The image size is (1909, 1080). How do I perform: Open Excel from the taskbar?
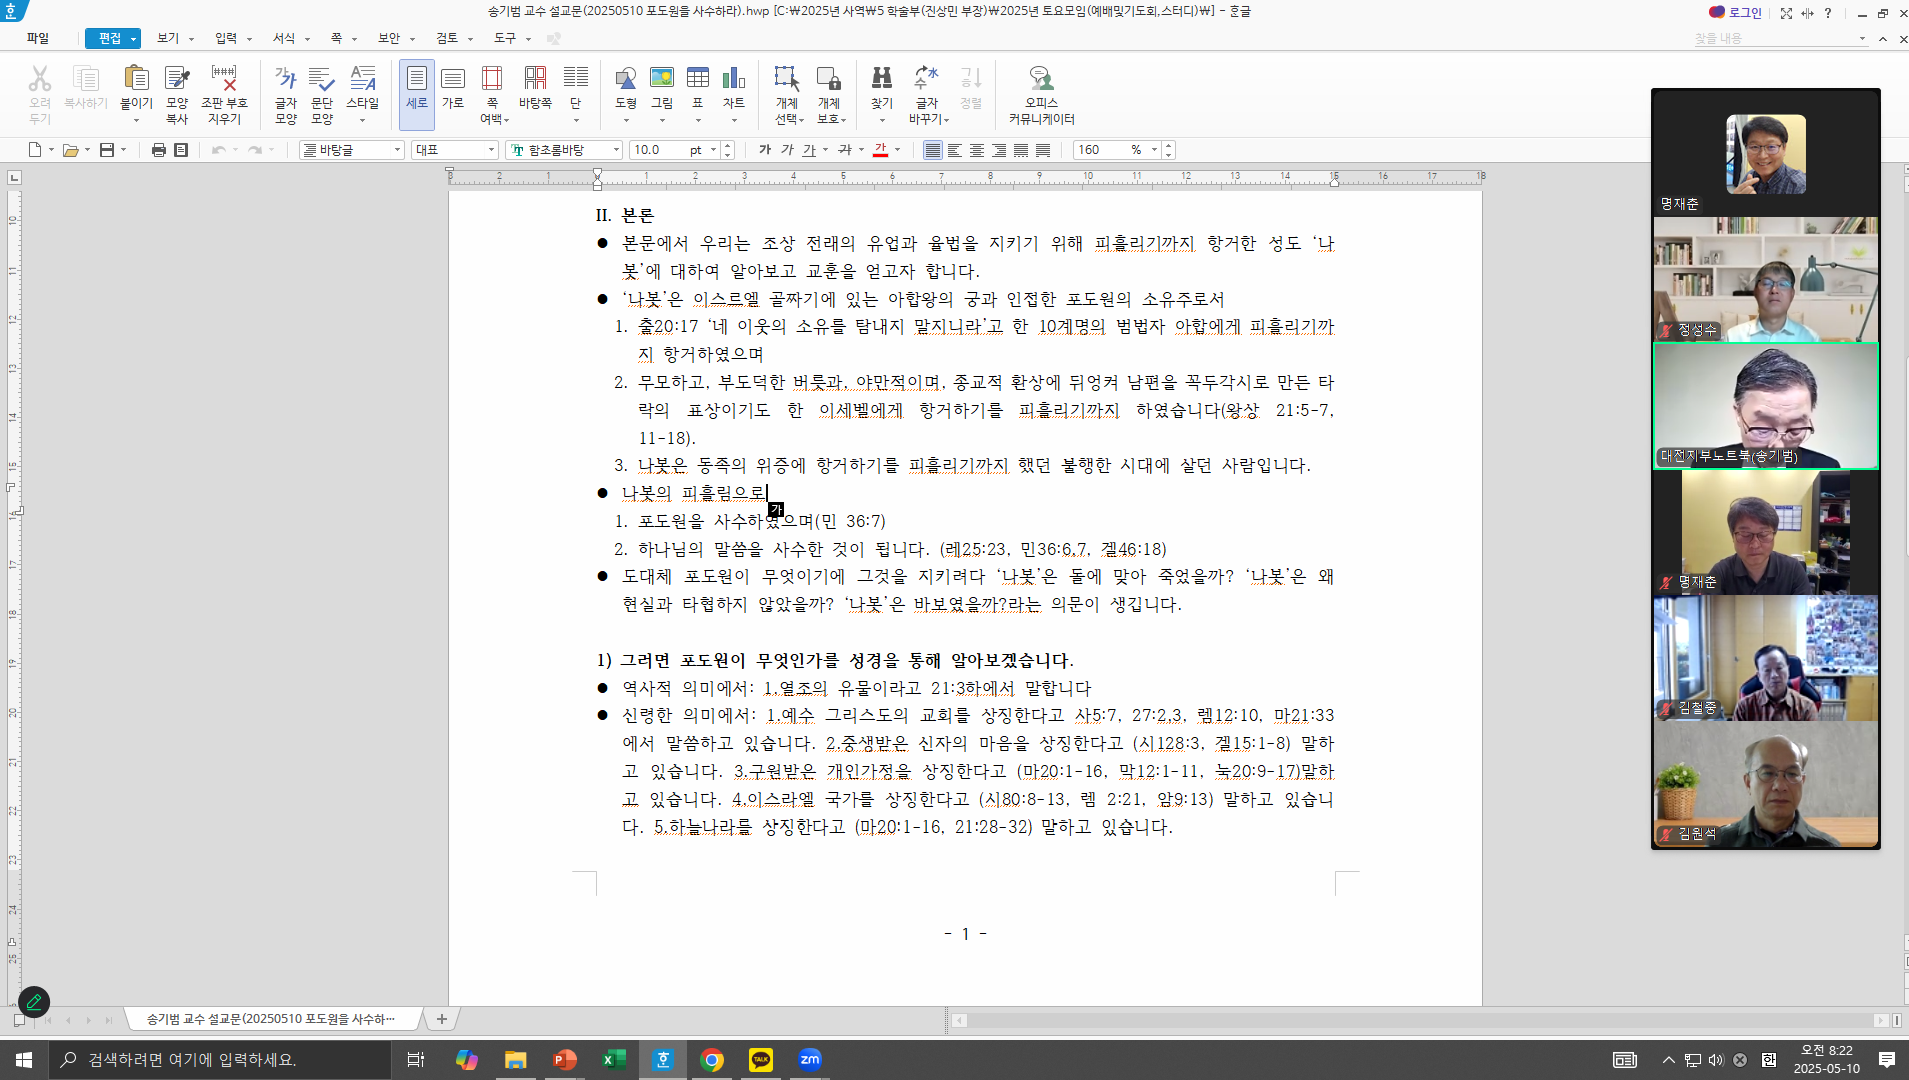click(614, 1060)
